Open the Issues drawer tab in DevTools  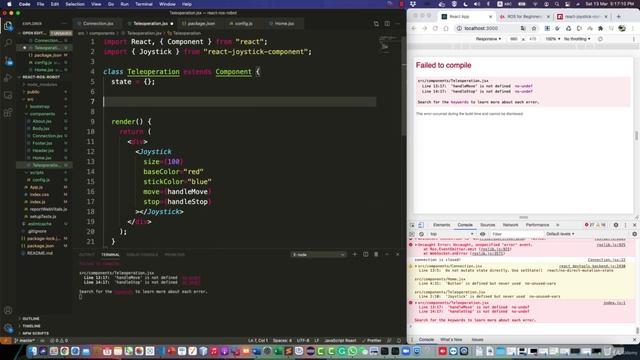coord(477,340)
